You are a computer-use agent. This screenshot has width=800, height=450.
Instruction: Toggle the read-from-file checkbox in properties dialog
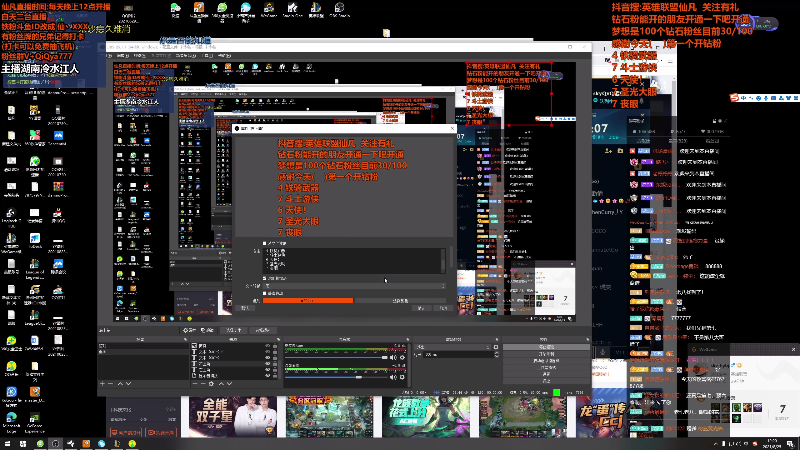click(264, 243)
